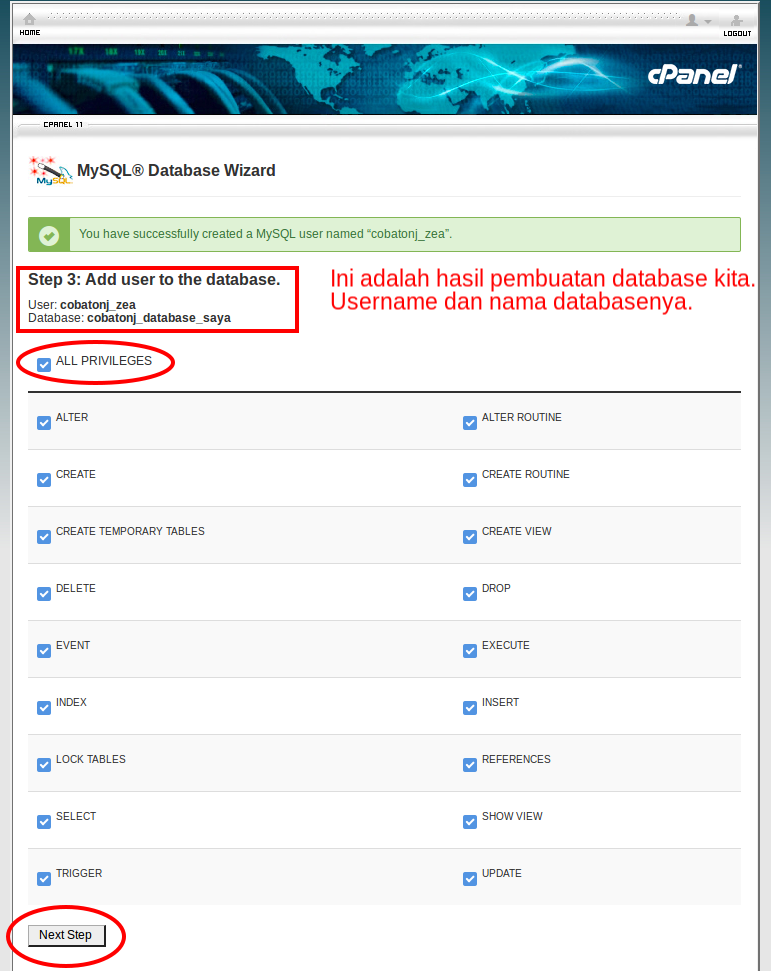Toggle the CREATE ROUTINE checkbox

click(x=470, y=480)
